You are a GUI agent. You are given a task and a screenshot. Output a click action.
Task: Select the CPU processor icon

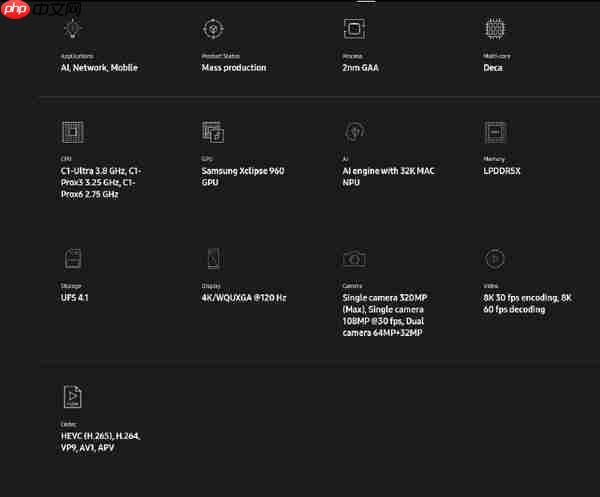72,132
